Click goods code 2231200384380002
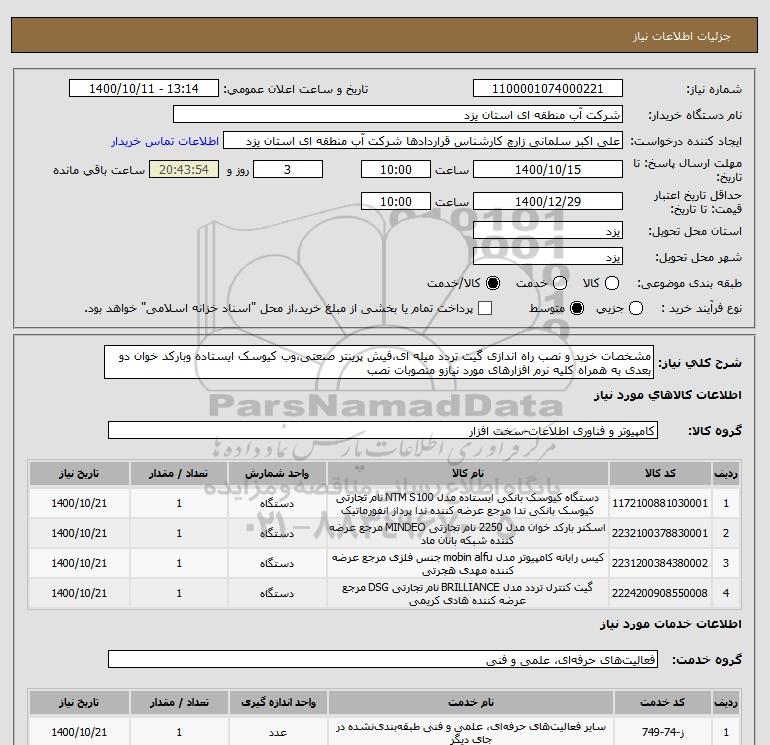 point(660,563)
